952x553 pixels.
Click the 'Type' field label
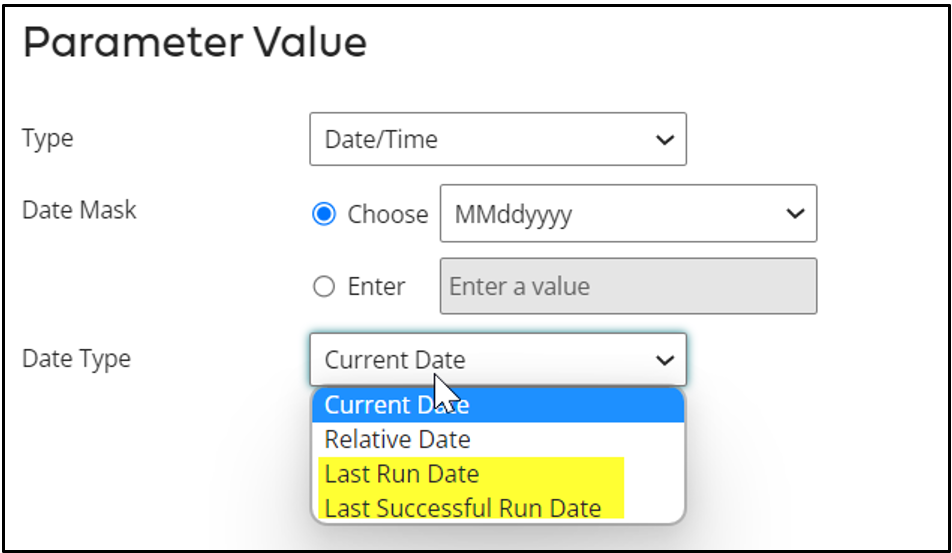pyautogui.click(x=48, y=139)
